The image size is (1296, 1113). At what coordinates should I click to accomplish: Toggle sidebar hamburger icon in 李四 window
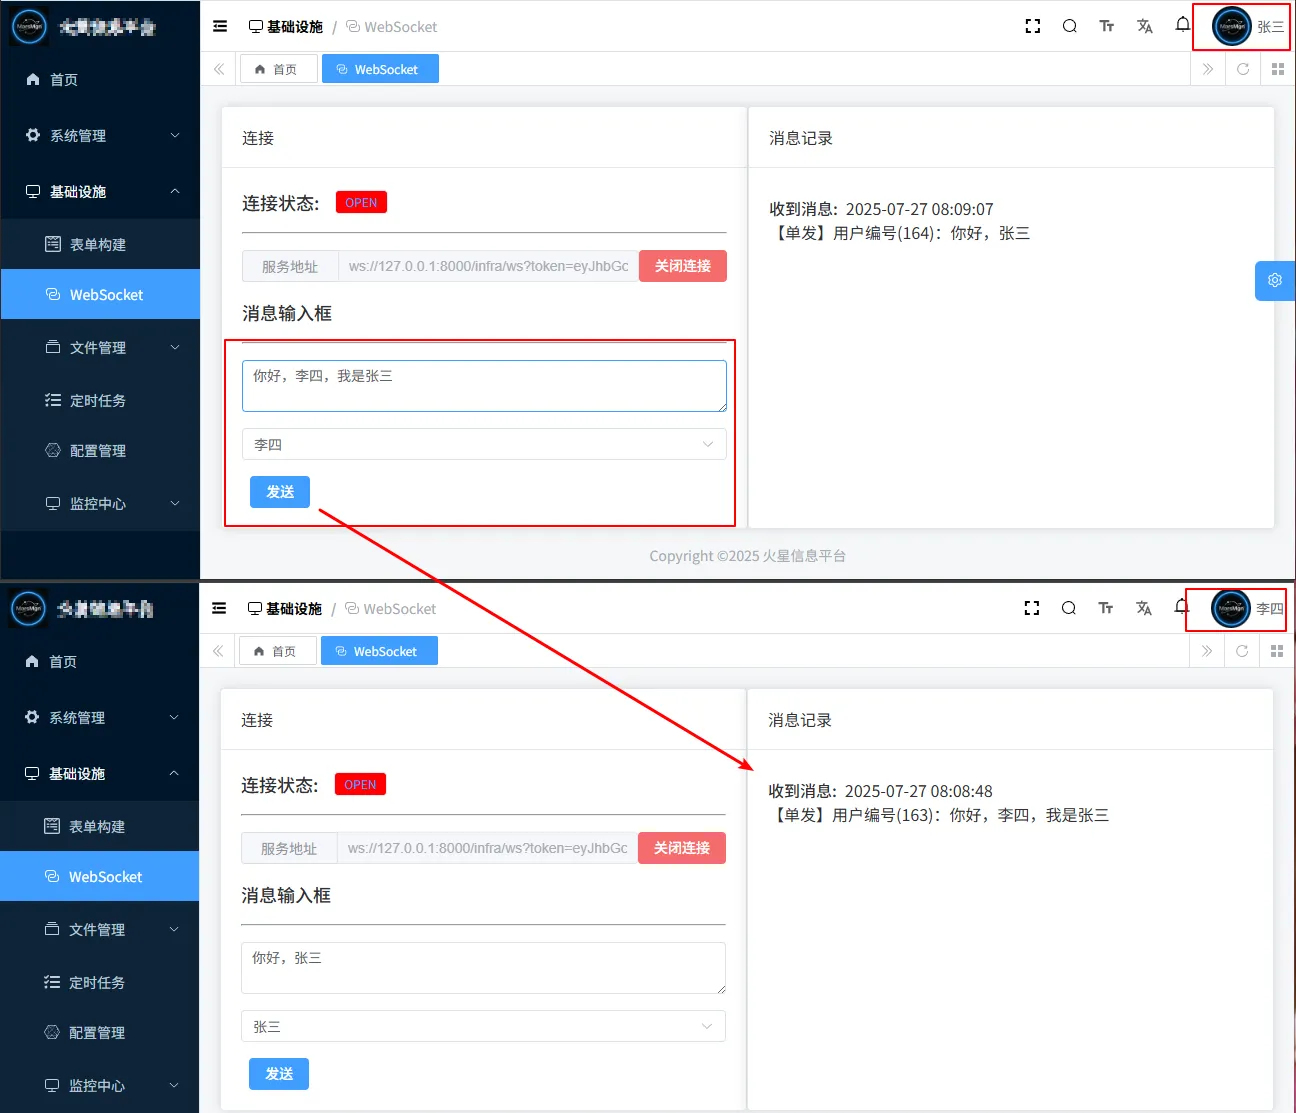click(x=219, y=609)
